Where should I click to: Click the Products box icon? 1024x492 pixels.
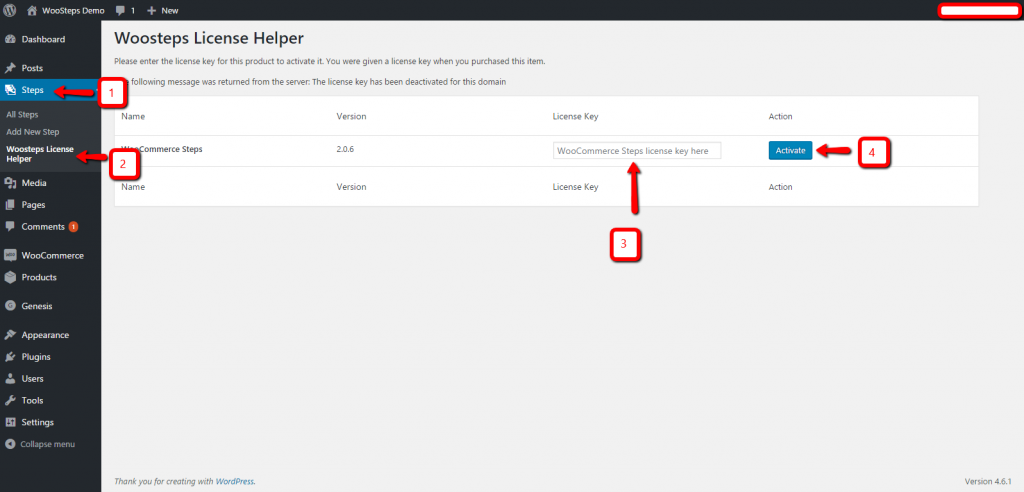(10, 277)
